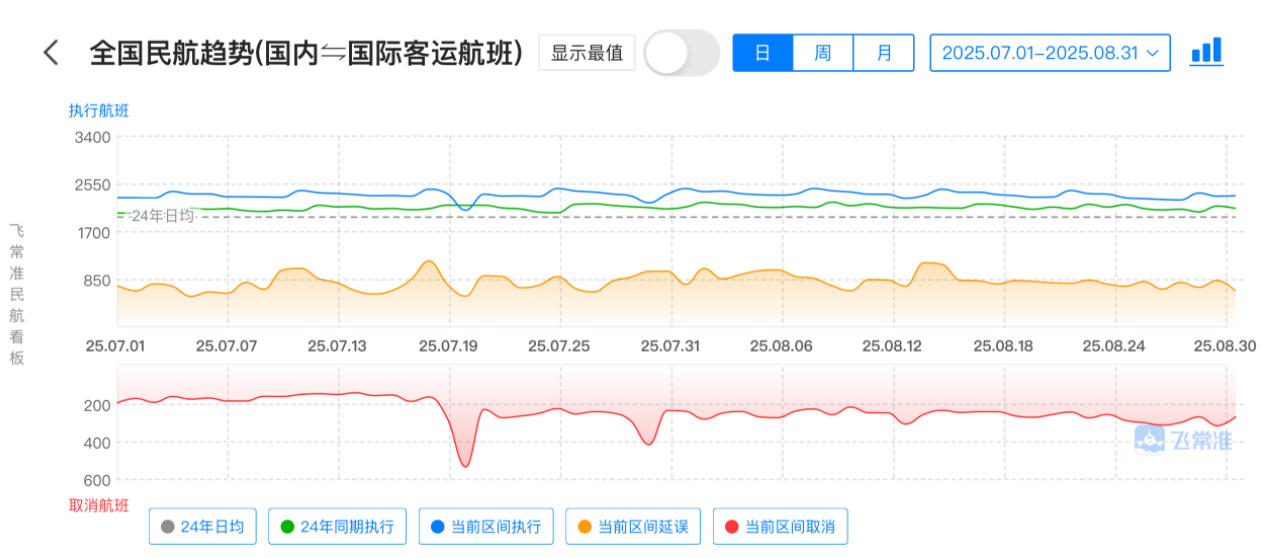
Task: Click the gray 24年日均 legend dot
Action: [x=167, y=526]
